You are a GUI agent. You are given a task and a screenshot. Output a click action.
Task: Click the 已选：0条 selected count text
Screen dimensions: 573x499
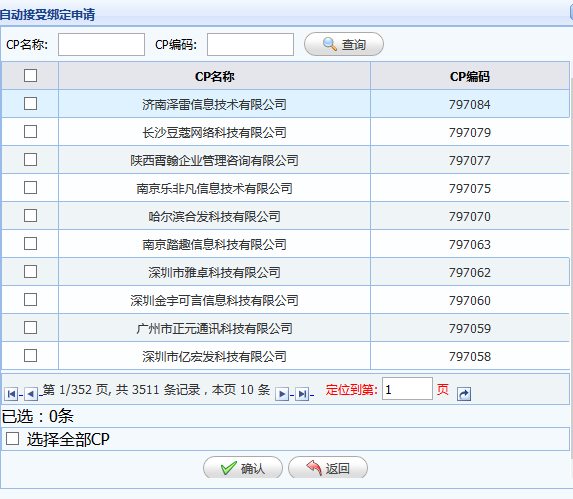coord(38,416)
